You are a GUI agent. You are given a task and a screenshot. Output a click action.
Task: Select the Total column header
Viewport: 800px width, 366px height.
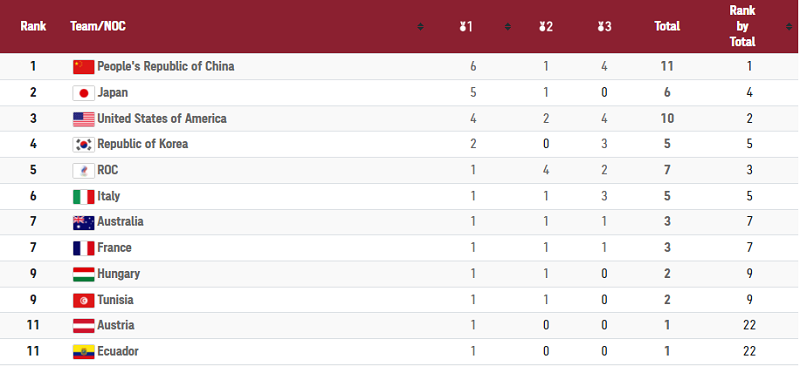point(667,26)
